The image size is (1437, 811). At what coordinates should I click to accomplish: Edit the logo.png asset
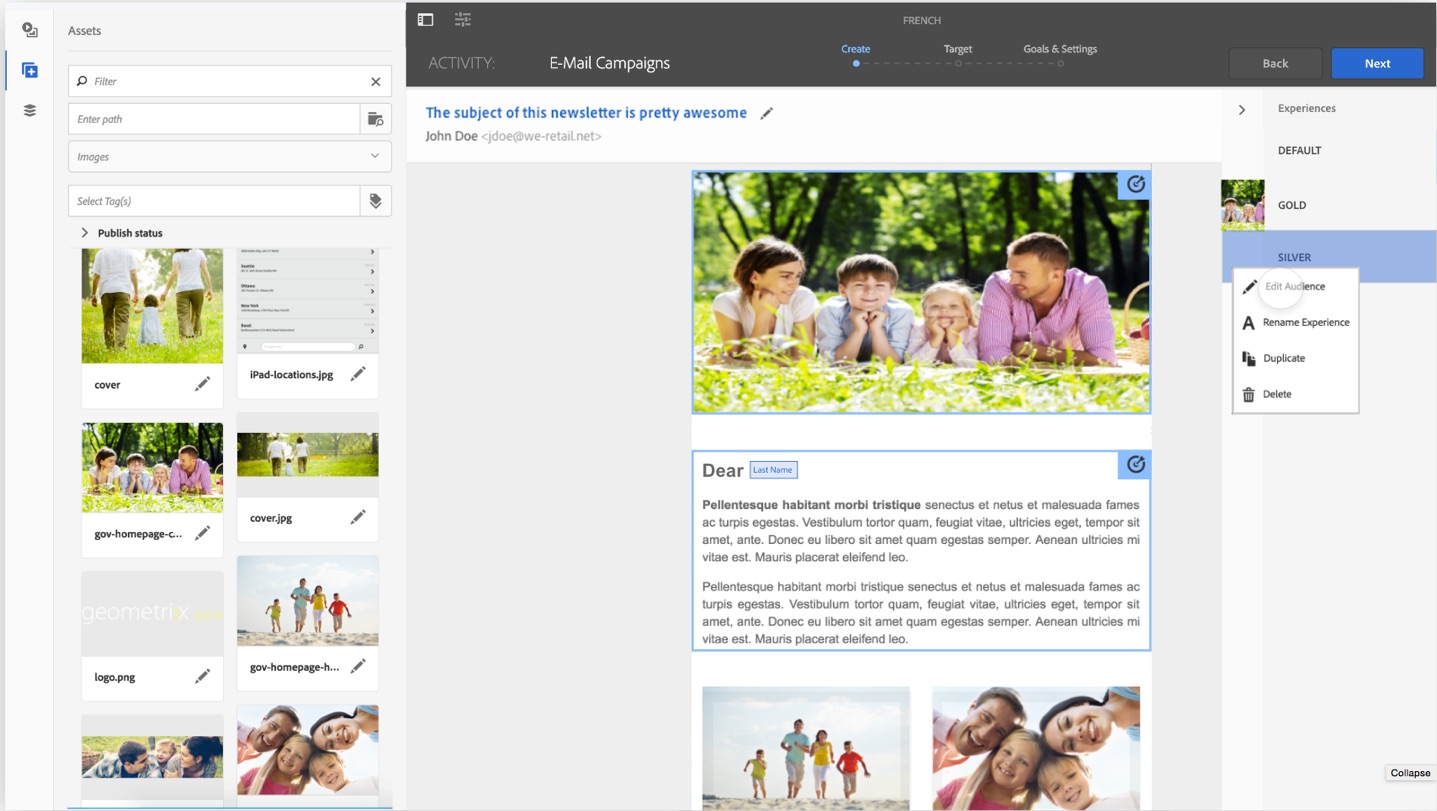[202, 677]
